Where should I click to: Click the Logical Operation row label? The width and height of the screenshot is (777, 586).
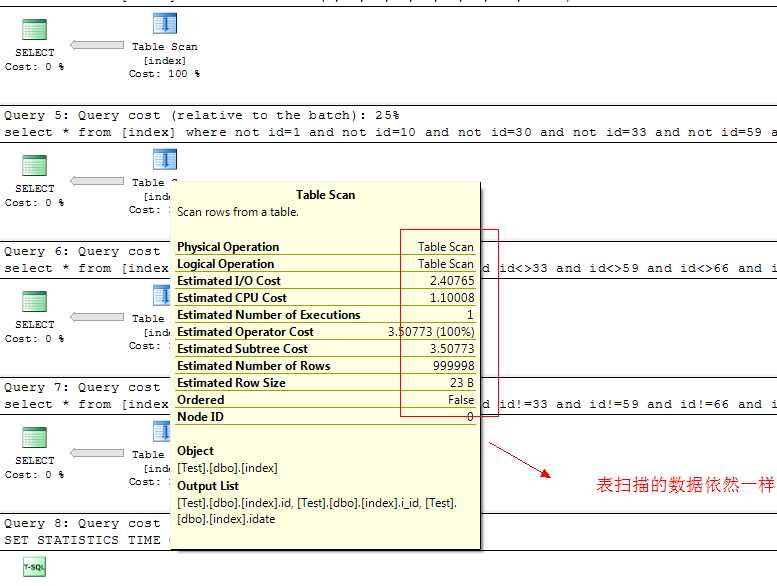225,264
